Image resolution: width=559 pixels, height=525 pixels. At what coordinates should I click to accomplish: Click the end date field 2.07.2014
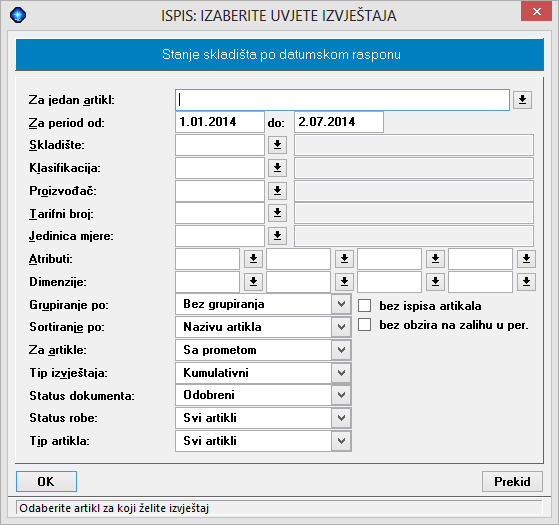[339, 122]
